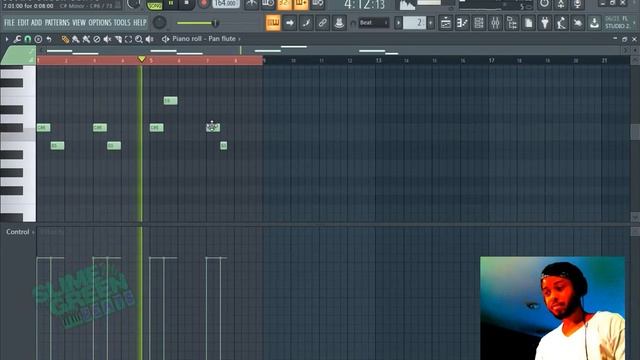The image size is (640, 360).
Task: Open the Piano roll view icon
Action: [x=462, y=23]
